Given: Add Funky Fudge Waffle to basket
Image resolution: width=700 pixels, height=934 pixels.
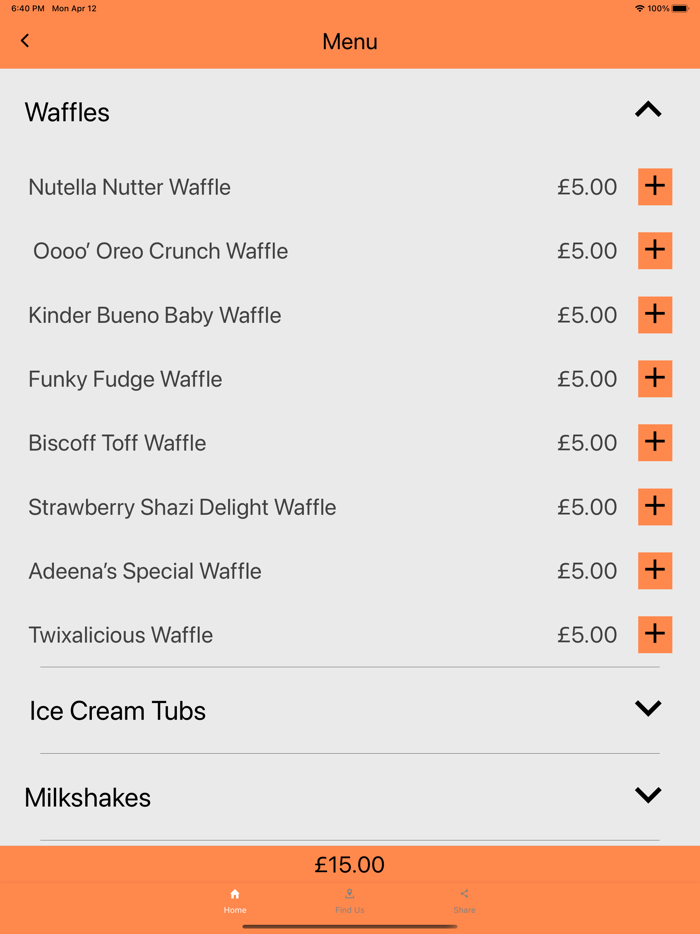Looking at the screenshot, I should tap(655, 379).
